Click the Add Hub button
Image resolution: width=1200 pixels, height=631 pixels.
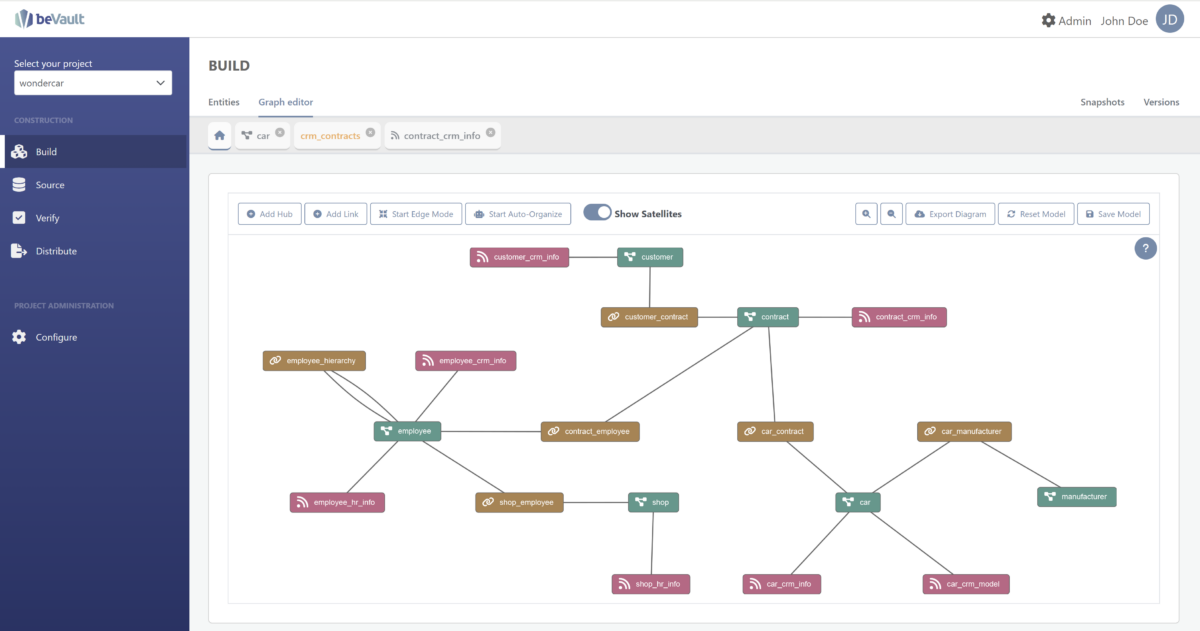coord(269,214)
